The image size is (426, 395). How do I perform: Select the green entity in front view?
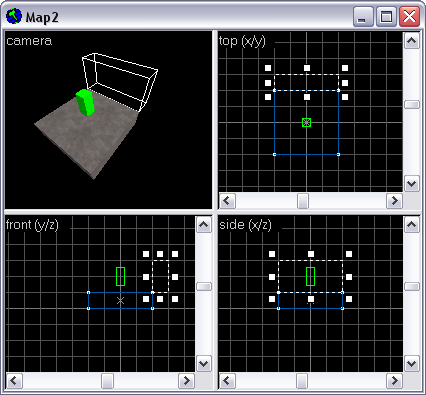click(120, 276)
